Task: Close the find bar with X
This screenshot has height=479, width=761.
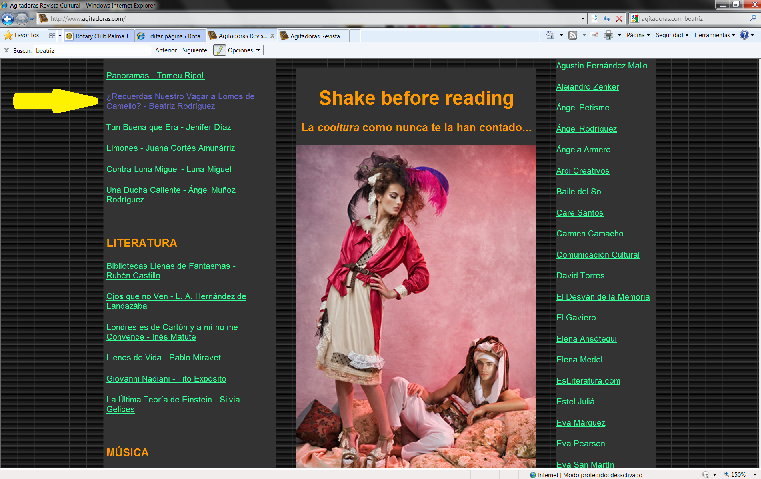Action: [8, 49]
